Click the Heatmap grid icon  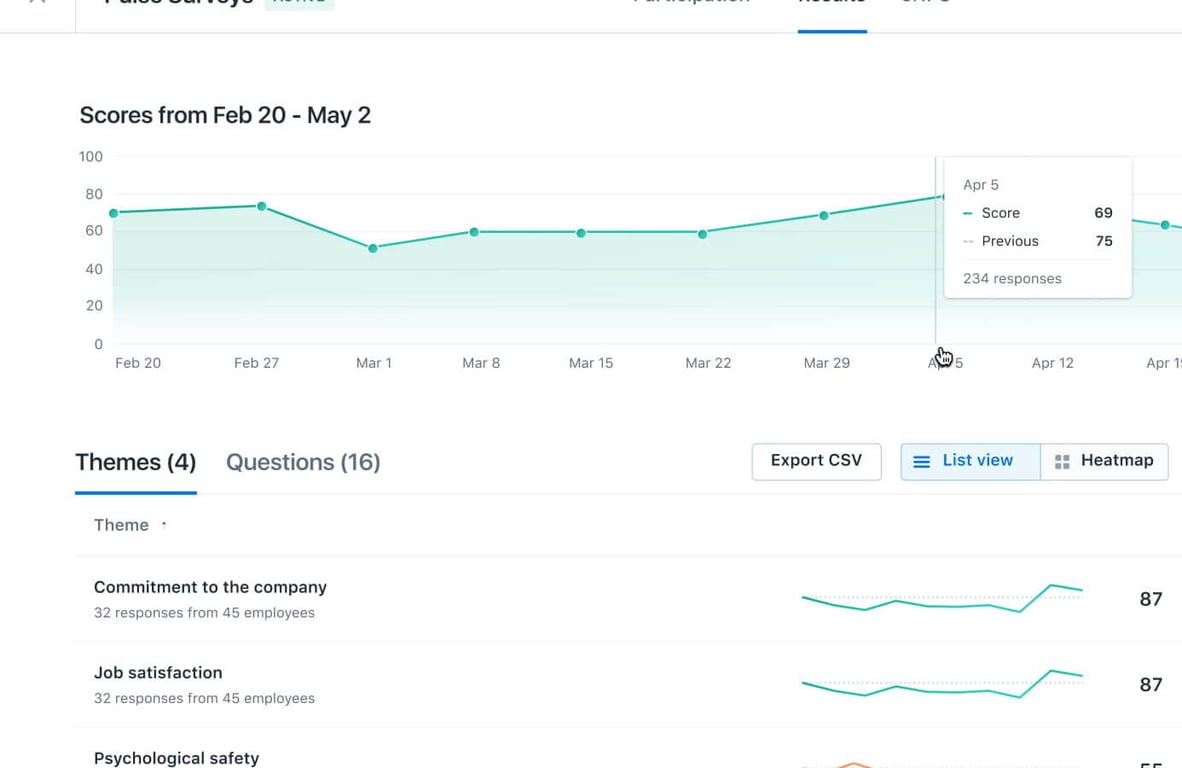point(1061,461)
